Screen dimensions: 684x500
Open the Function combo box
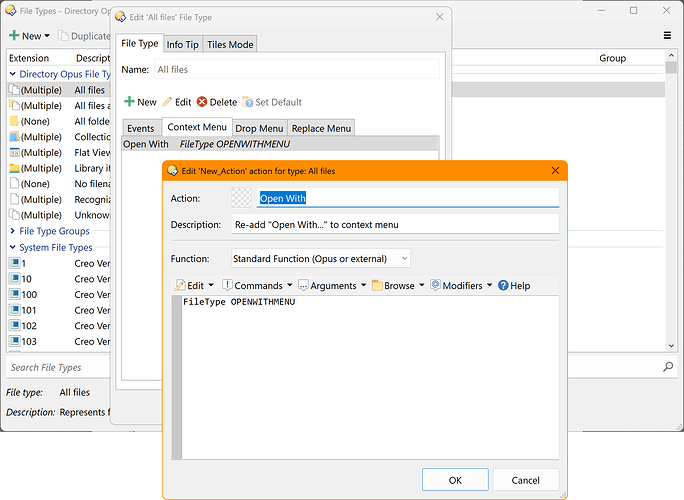coord(321,259)
